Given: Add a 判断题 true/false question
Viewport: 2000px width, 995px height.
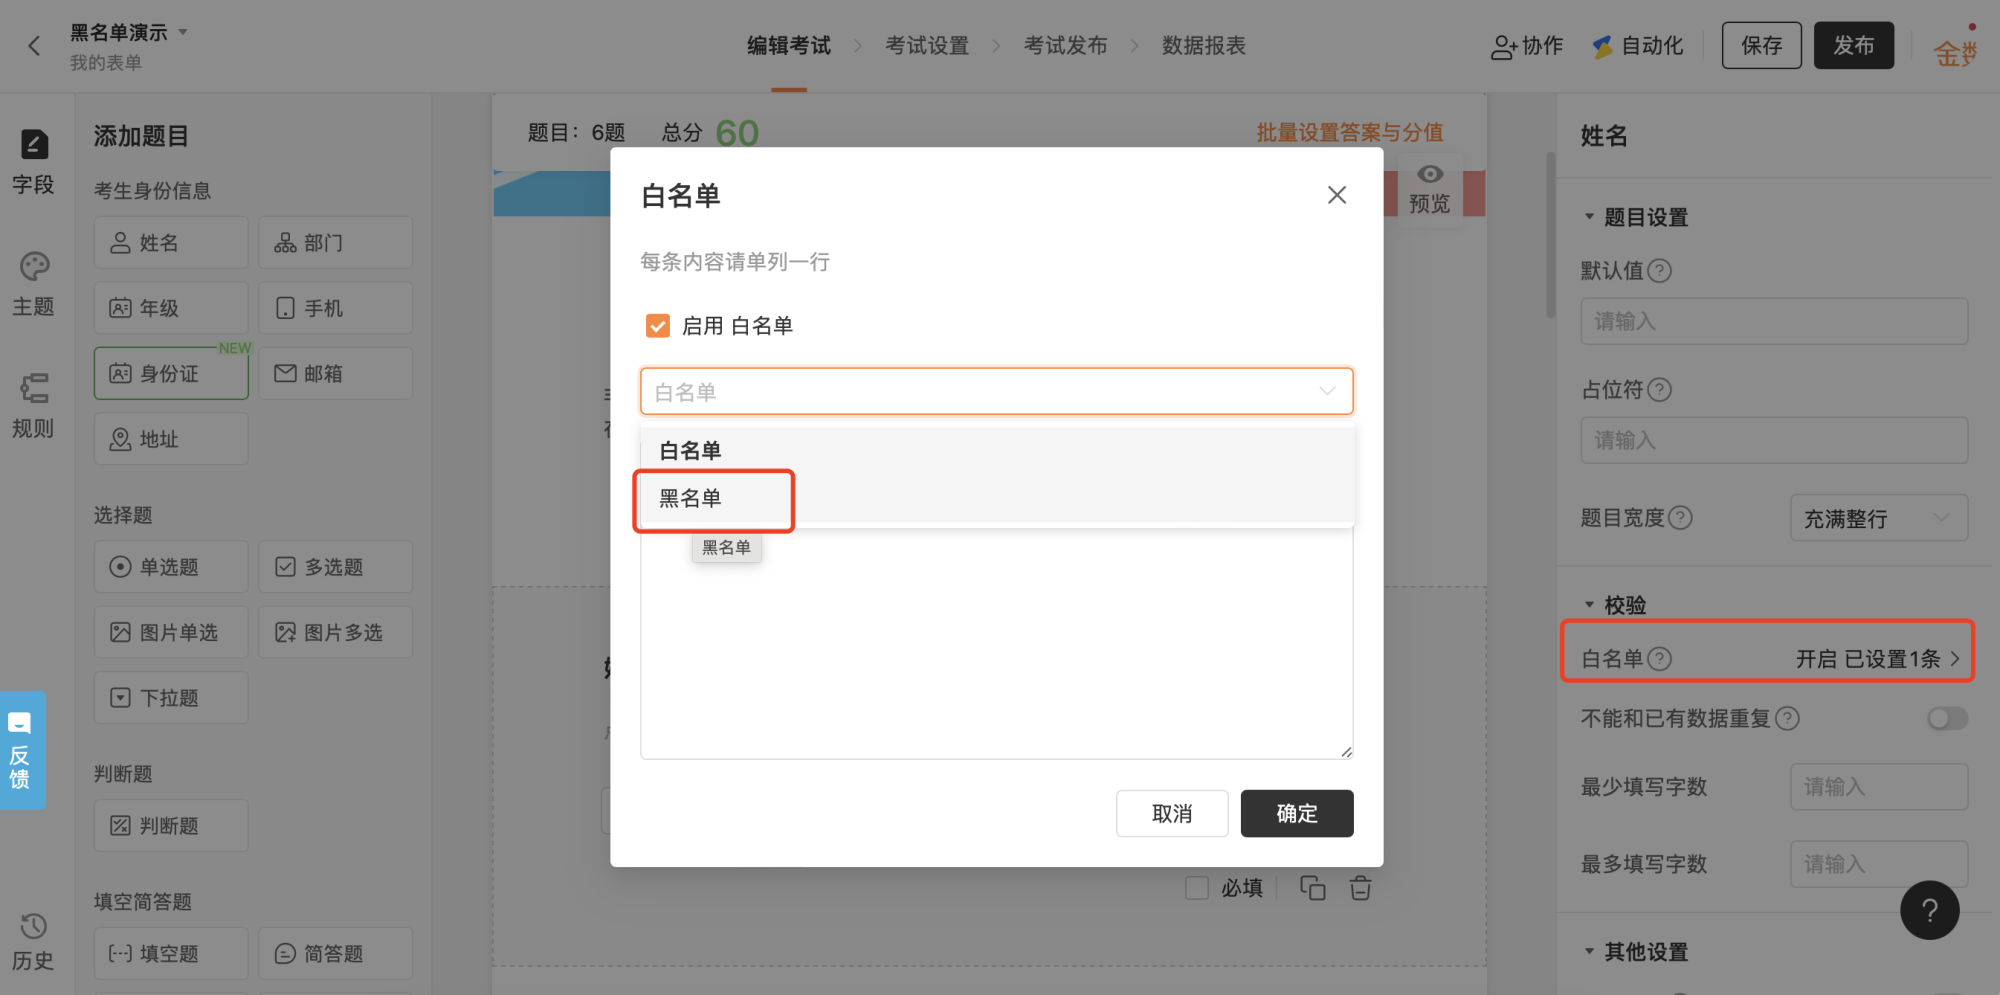Looking at the screenshot, I should tap(171, 826).
